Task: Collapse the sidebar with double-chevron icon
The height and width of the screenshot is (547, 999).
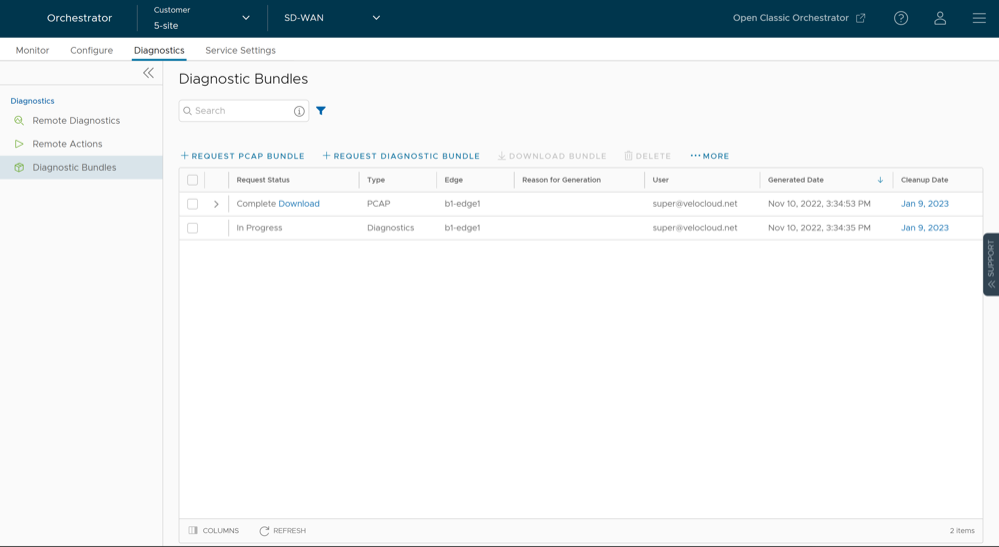Action: click(x=148, y=73)
